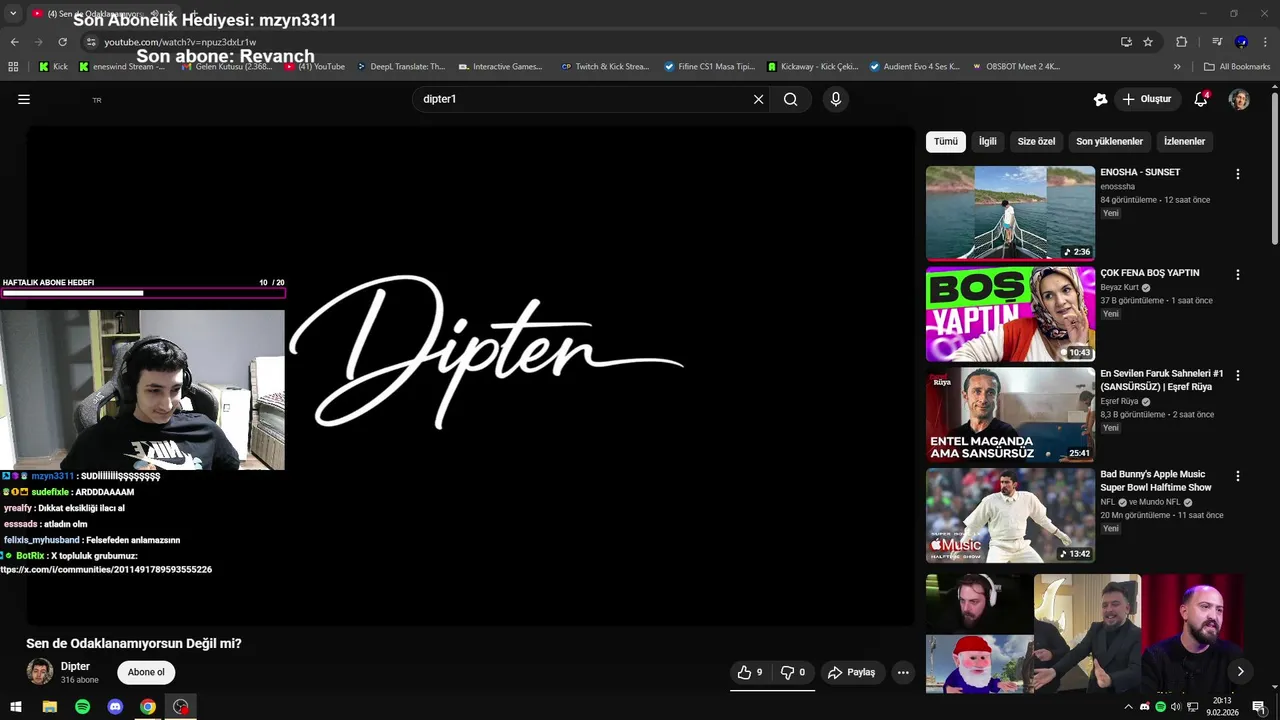The width and height of the screenshot is (1280, 720).
Task: Open Spotify from the taskbar
Action: tap(82, 707)
